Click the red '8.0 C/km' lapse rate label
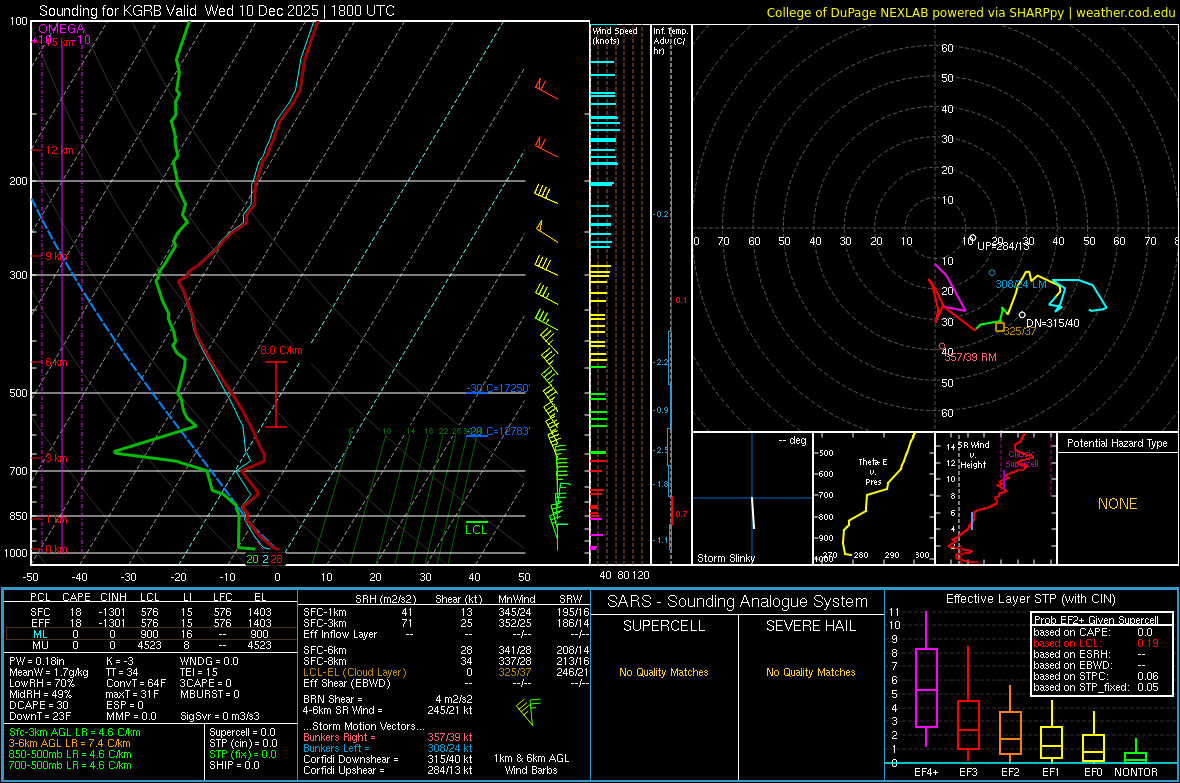The width and height of the screenshot is (1180, 783). point(281,351)
